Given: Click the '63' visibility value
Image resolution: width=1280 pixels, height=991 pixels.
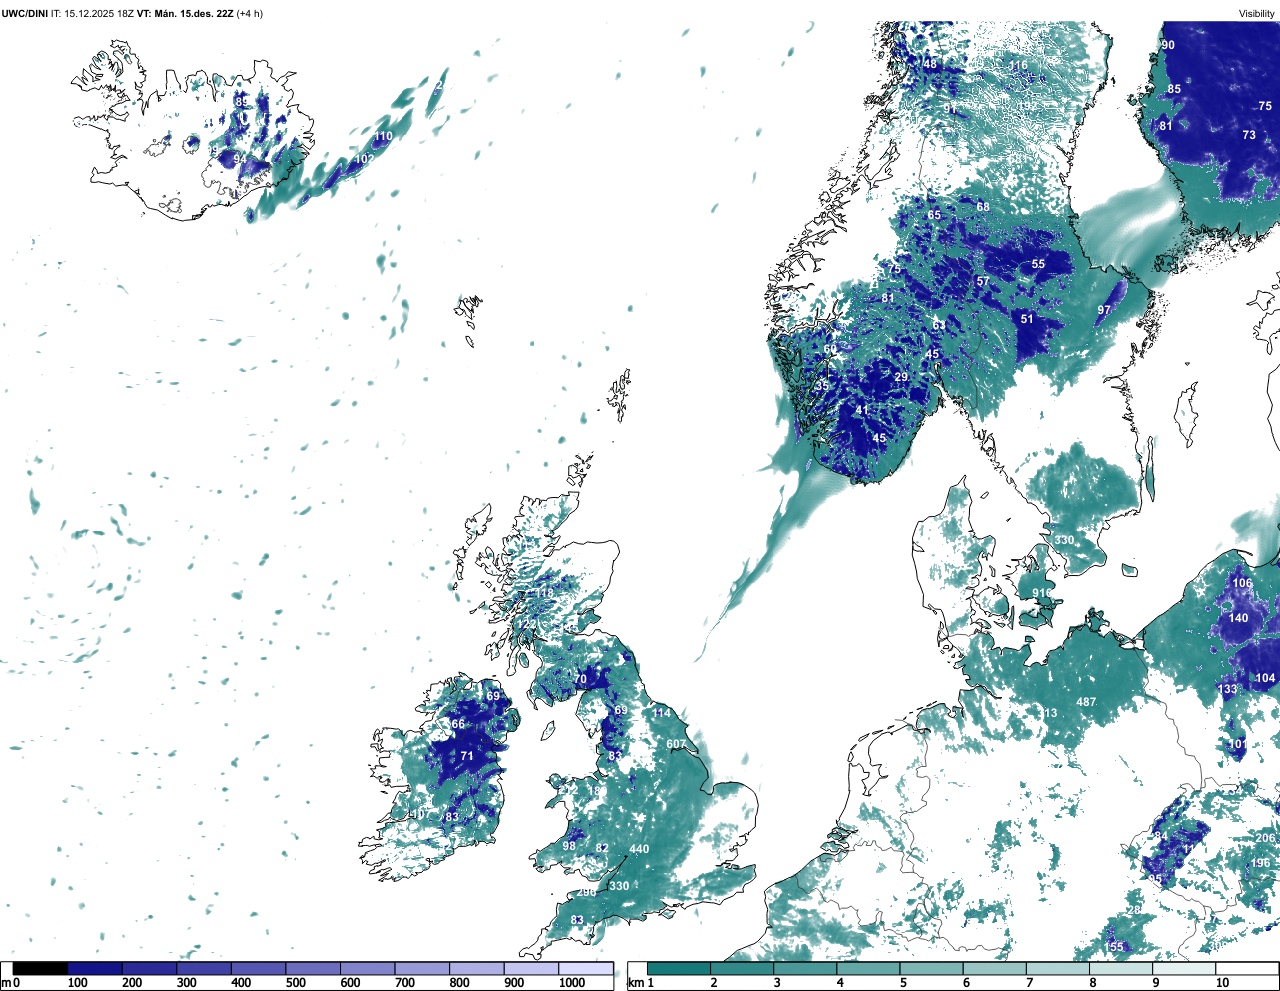Looking at the screenshot, I should click(x=939, y=325).
